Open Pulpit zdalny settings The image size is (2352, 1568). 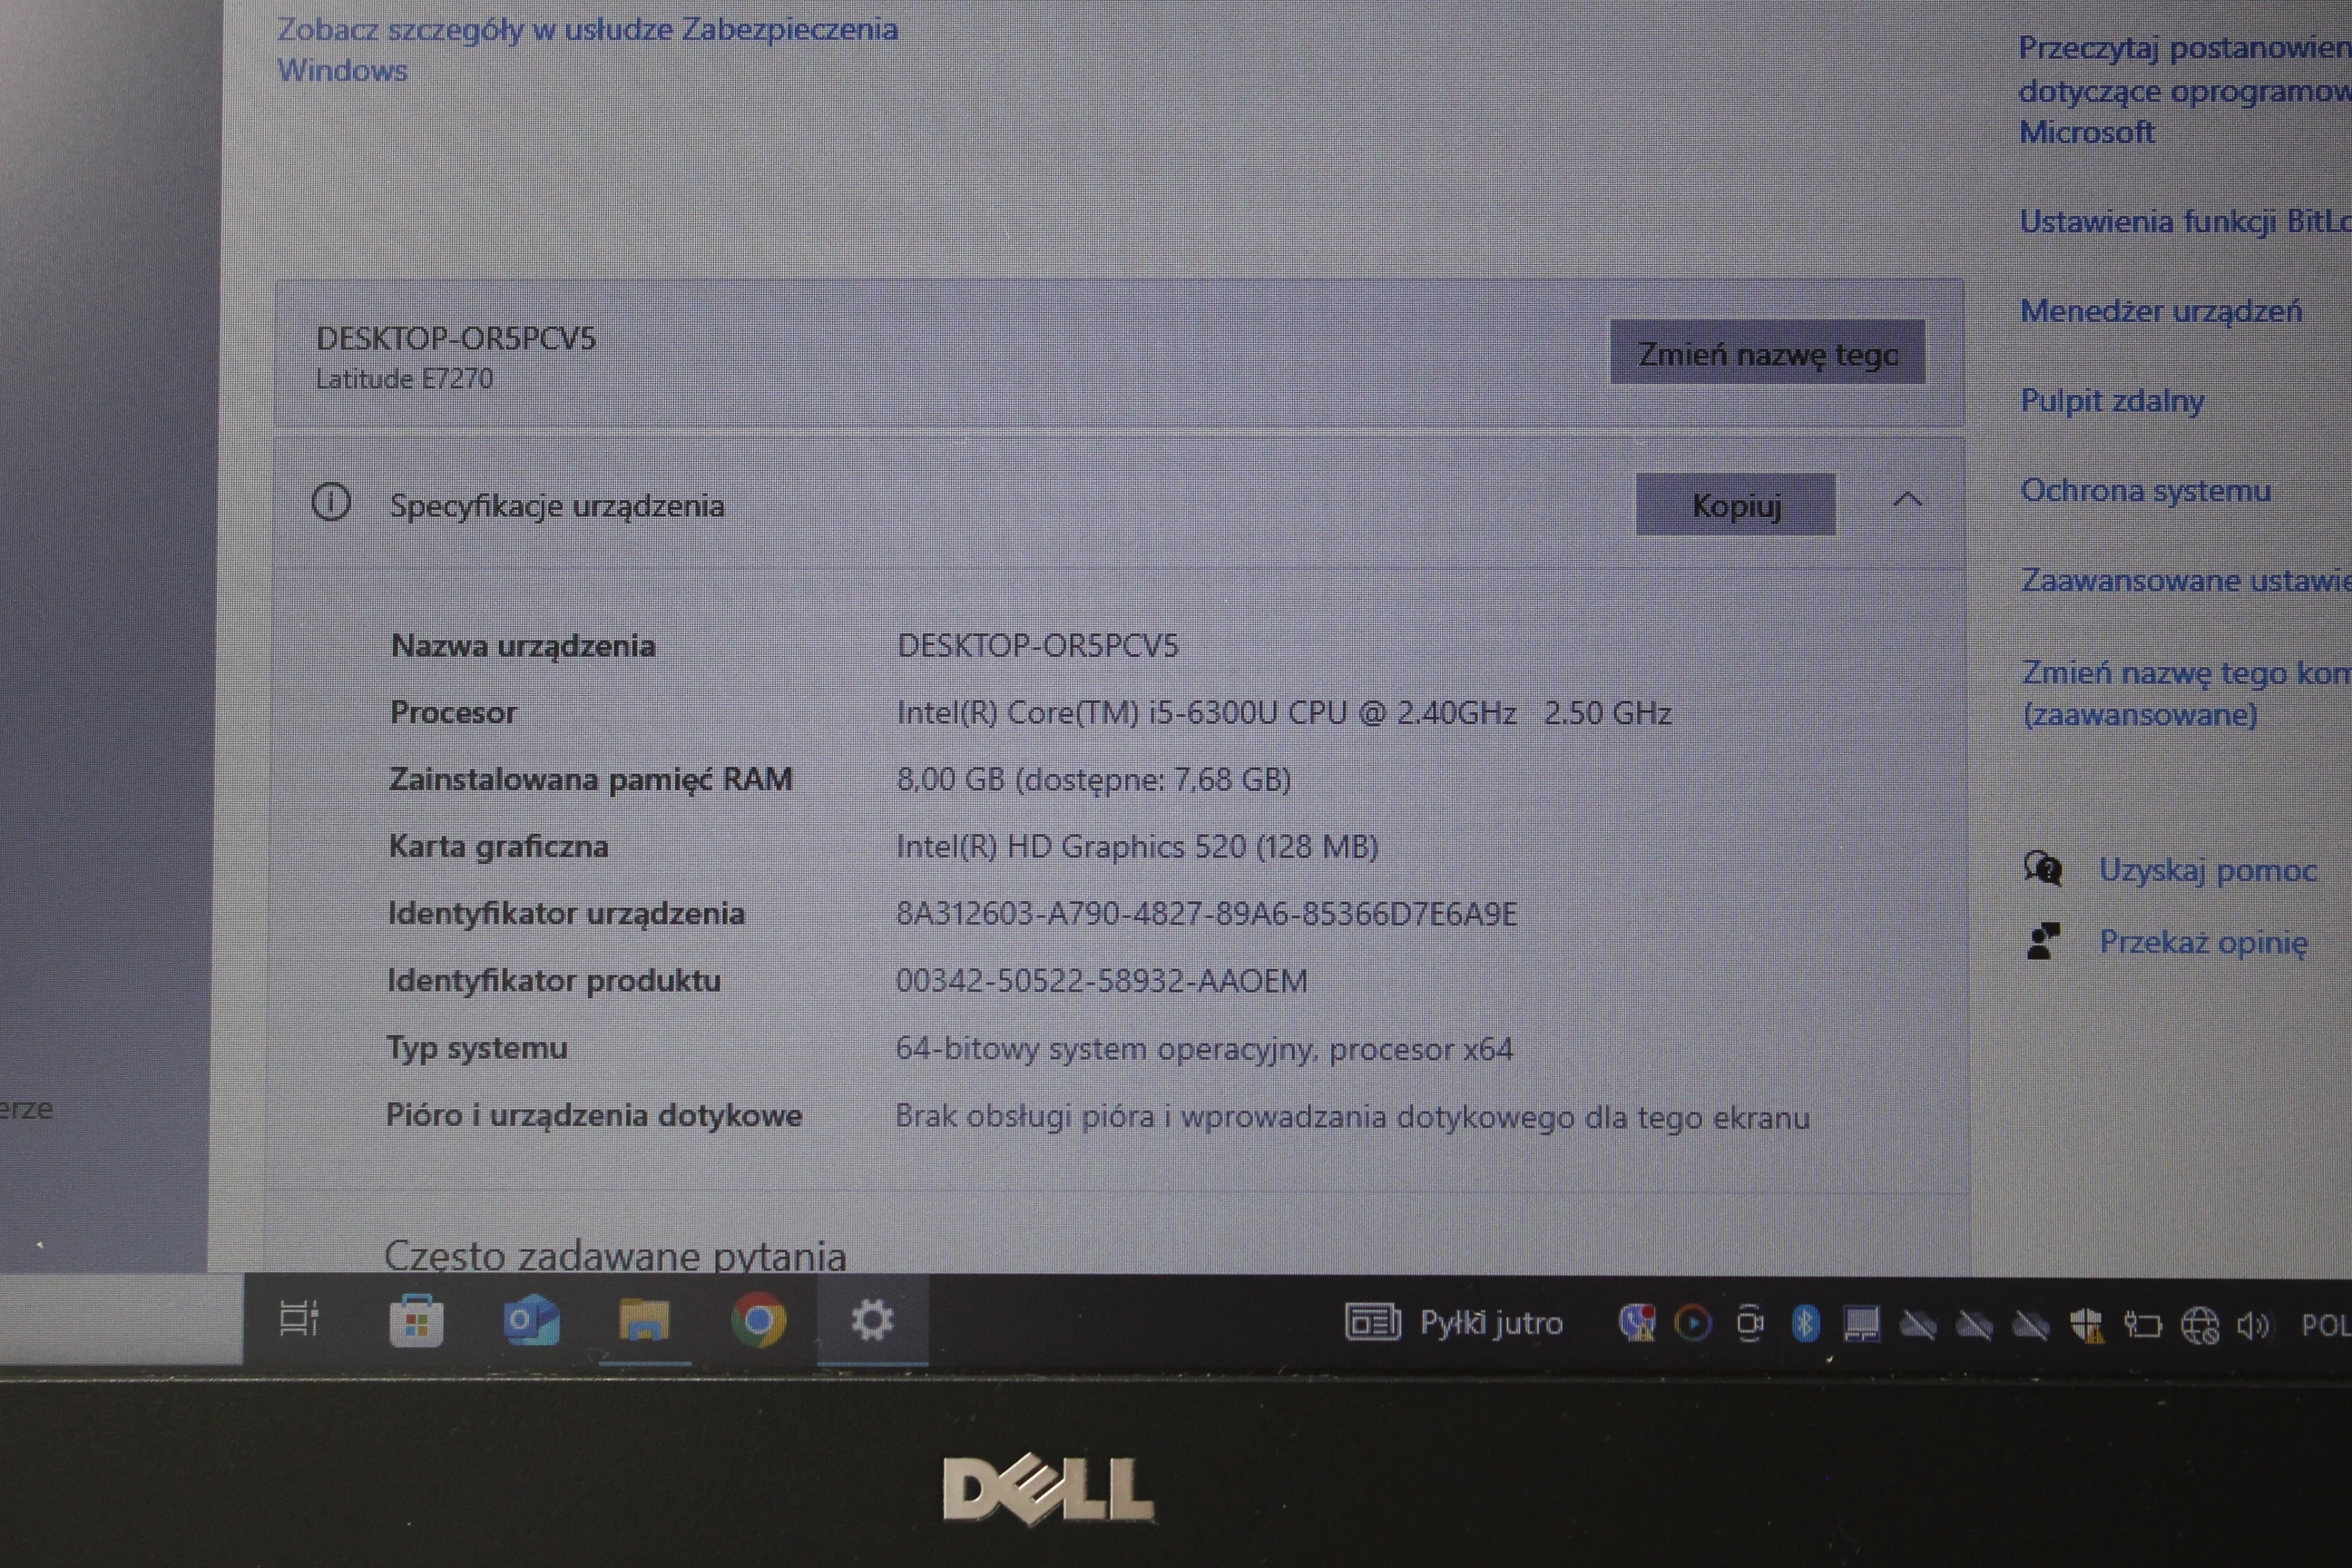pos(2113,401)
